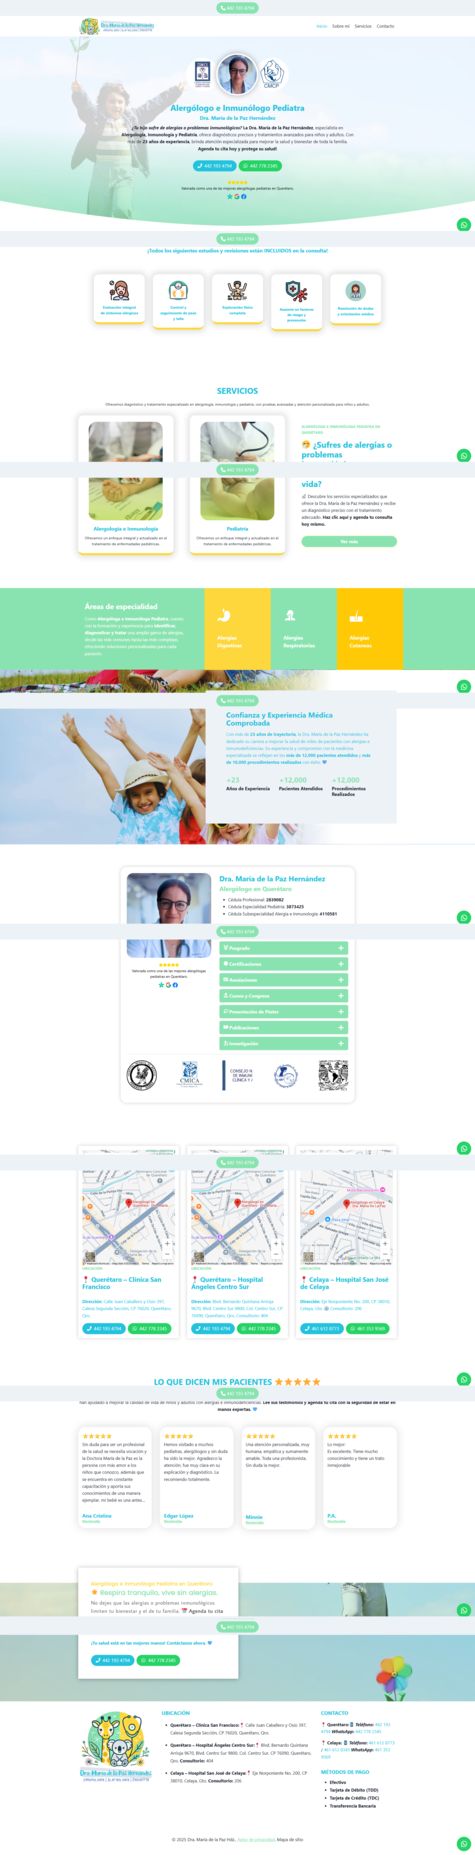
Task: Open the Servicios nav link
Action: pyautogui.click(x=363, y=26)
